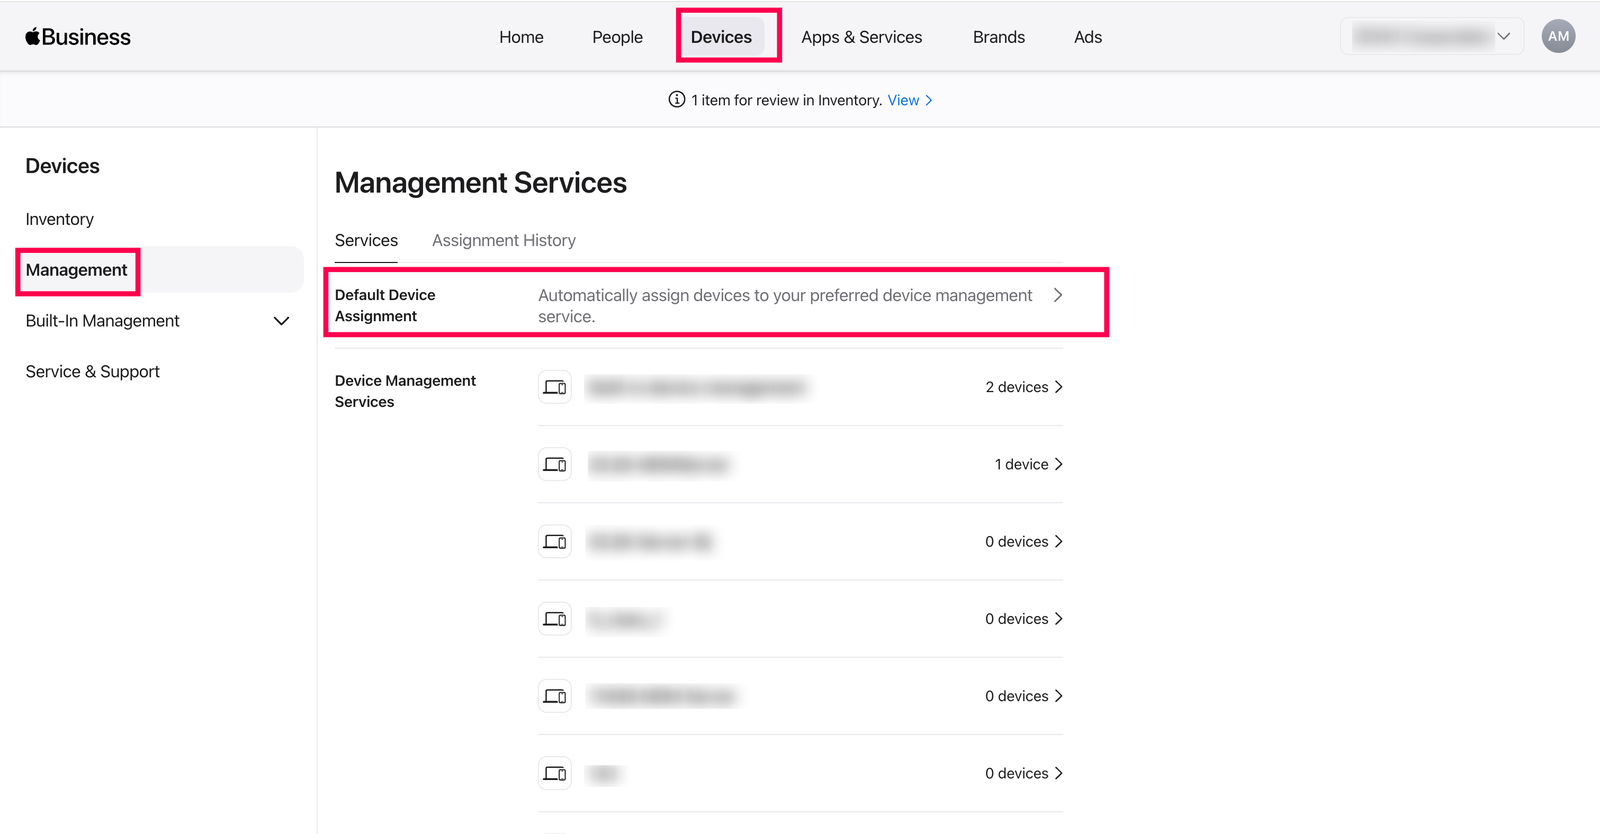Image resolution: width=1600 pixels, height=834 pixels.
Task: Select Devices in the top navigation
Action: 721,37
